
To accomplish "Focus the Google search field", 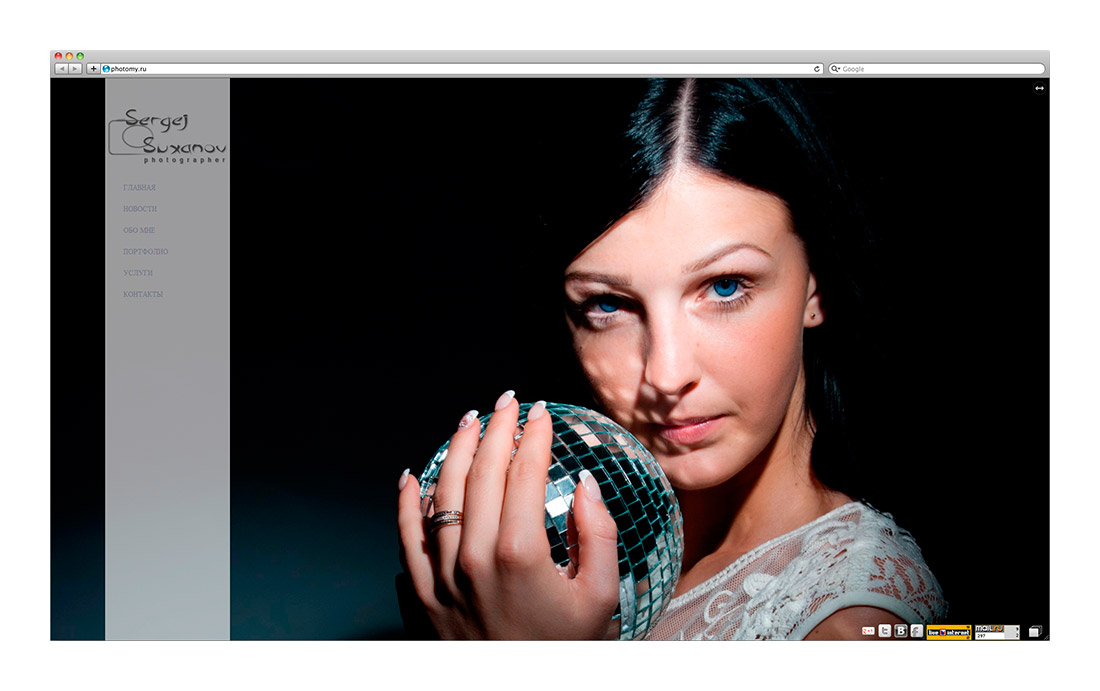I will pos(937,69).
